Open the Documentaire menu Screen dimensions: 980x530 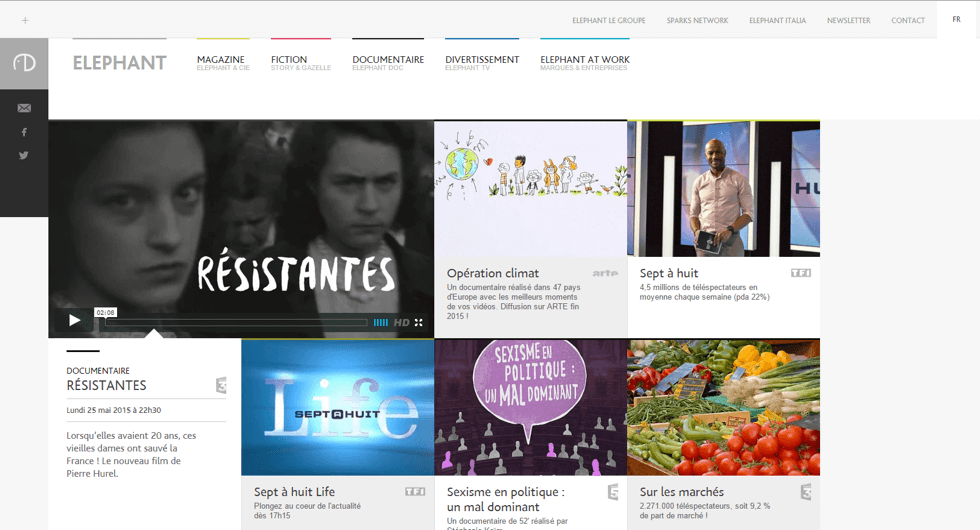coord(388,60)
